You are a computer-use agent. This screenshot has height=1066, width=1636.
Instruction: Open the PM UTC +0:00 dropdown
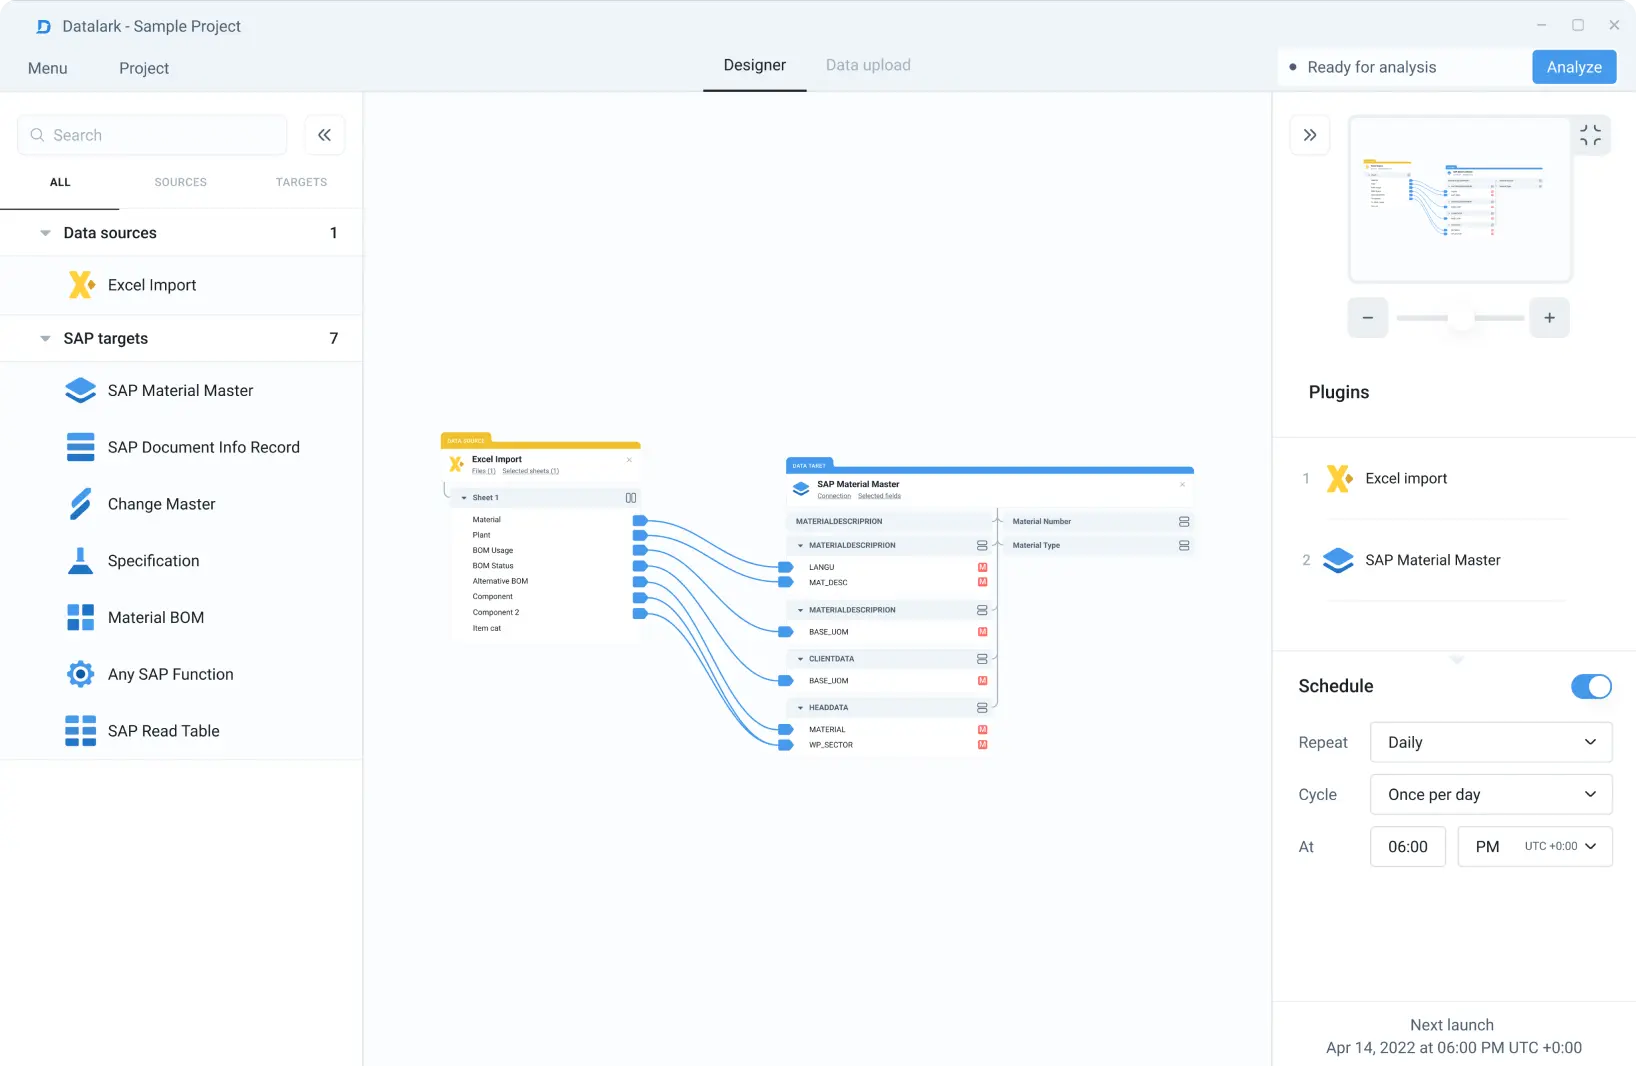pos(1535,846)
